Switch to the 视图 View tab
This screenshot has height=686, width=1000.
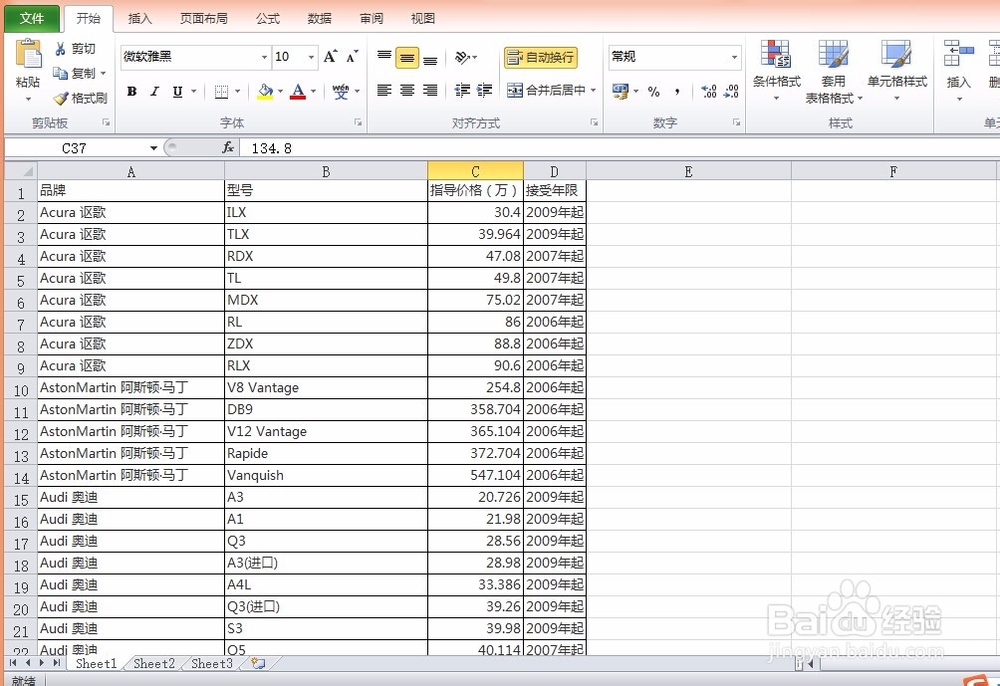[x=423, y=19]
